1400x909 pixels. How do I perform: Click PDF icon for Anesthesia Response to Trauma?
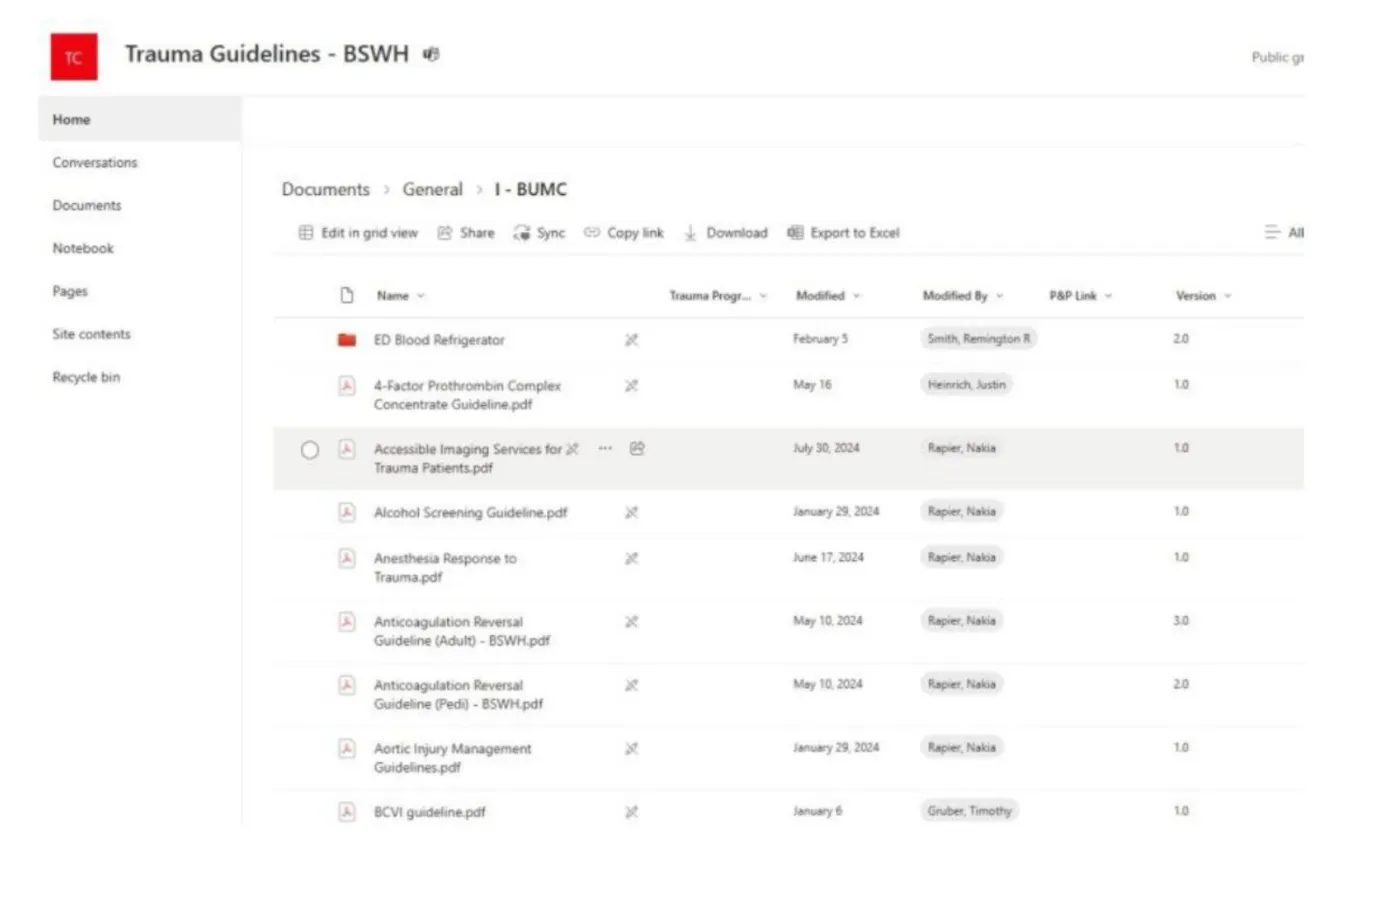[x=347, y=558]
